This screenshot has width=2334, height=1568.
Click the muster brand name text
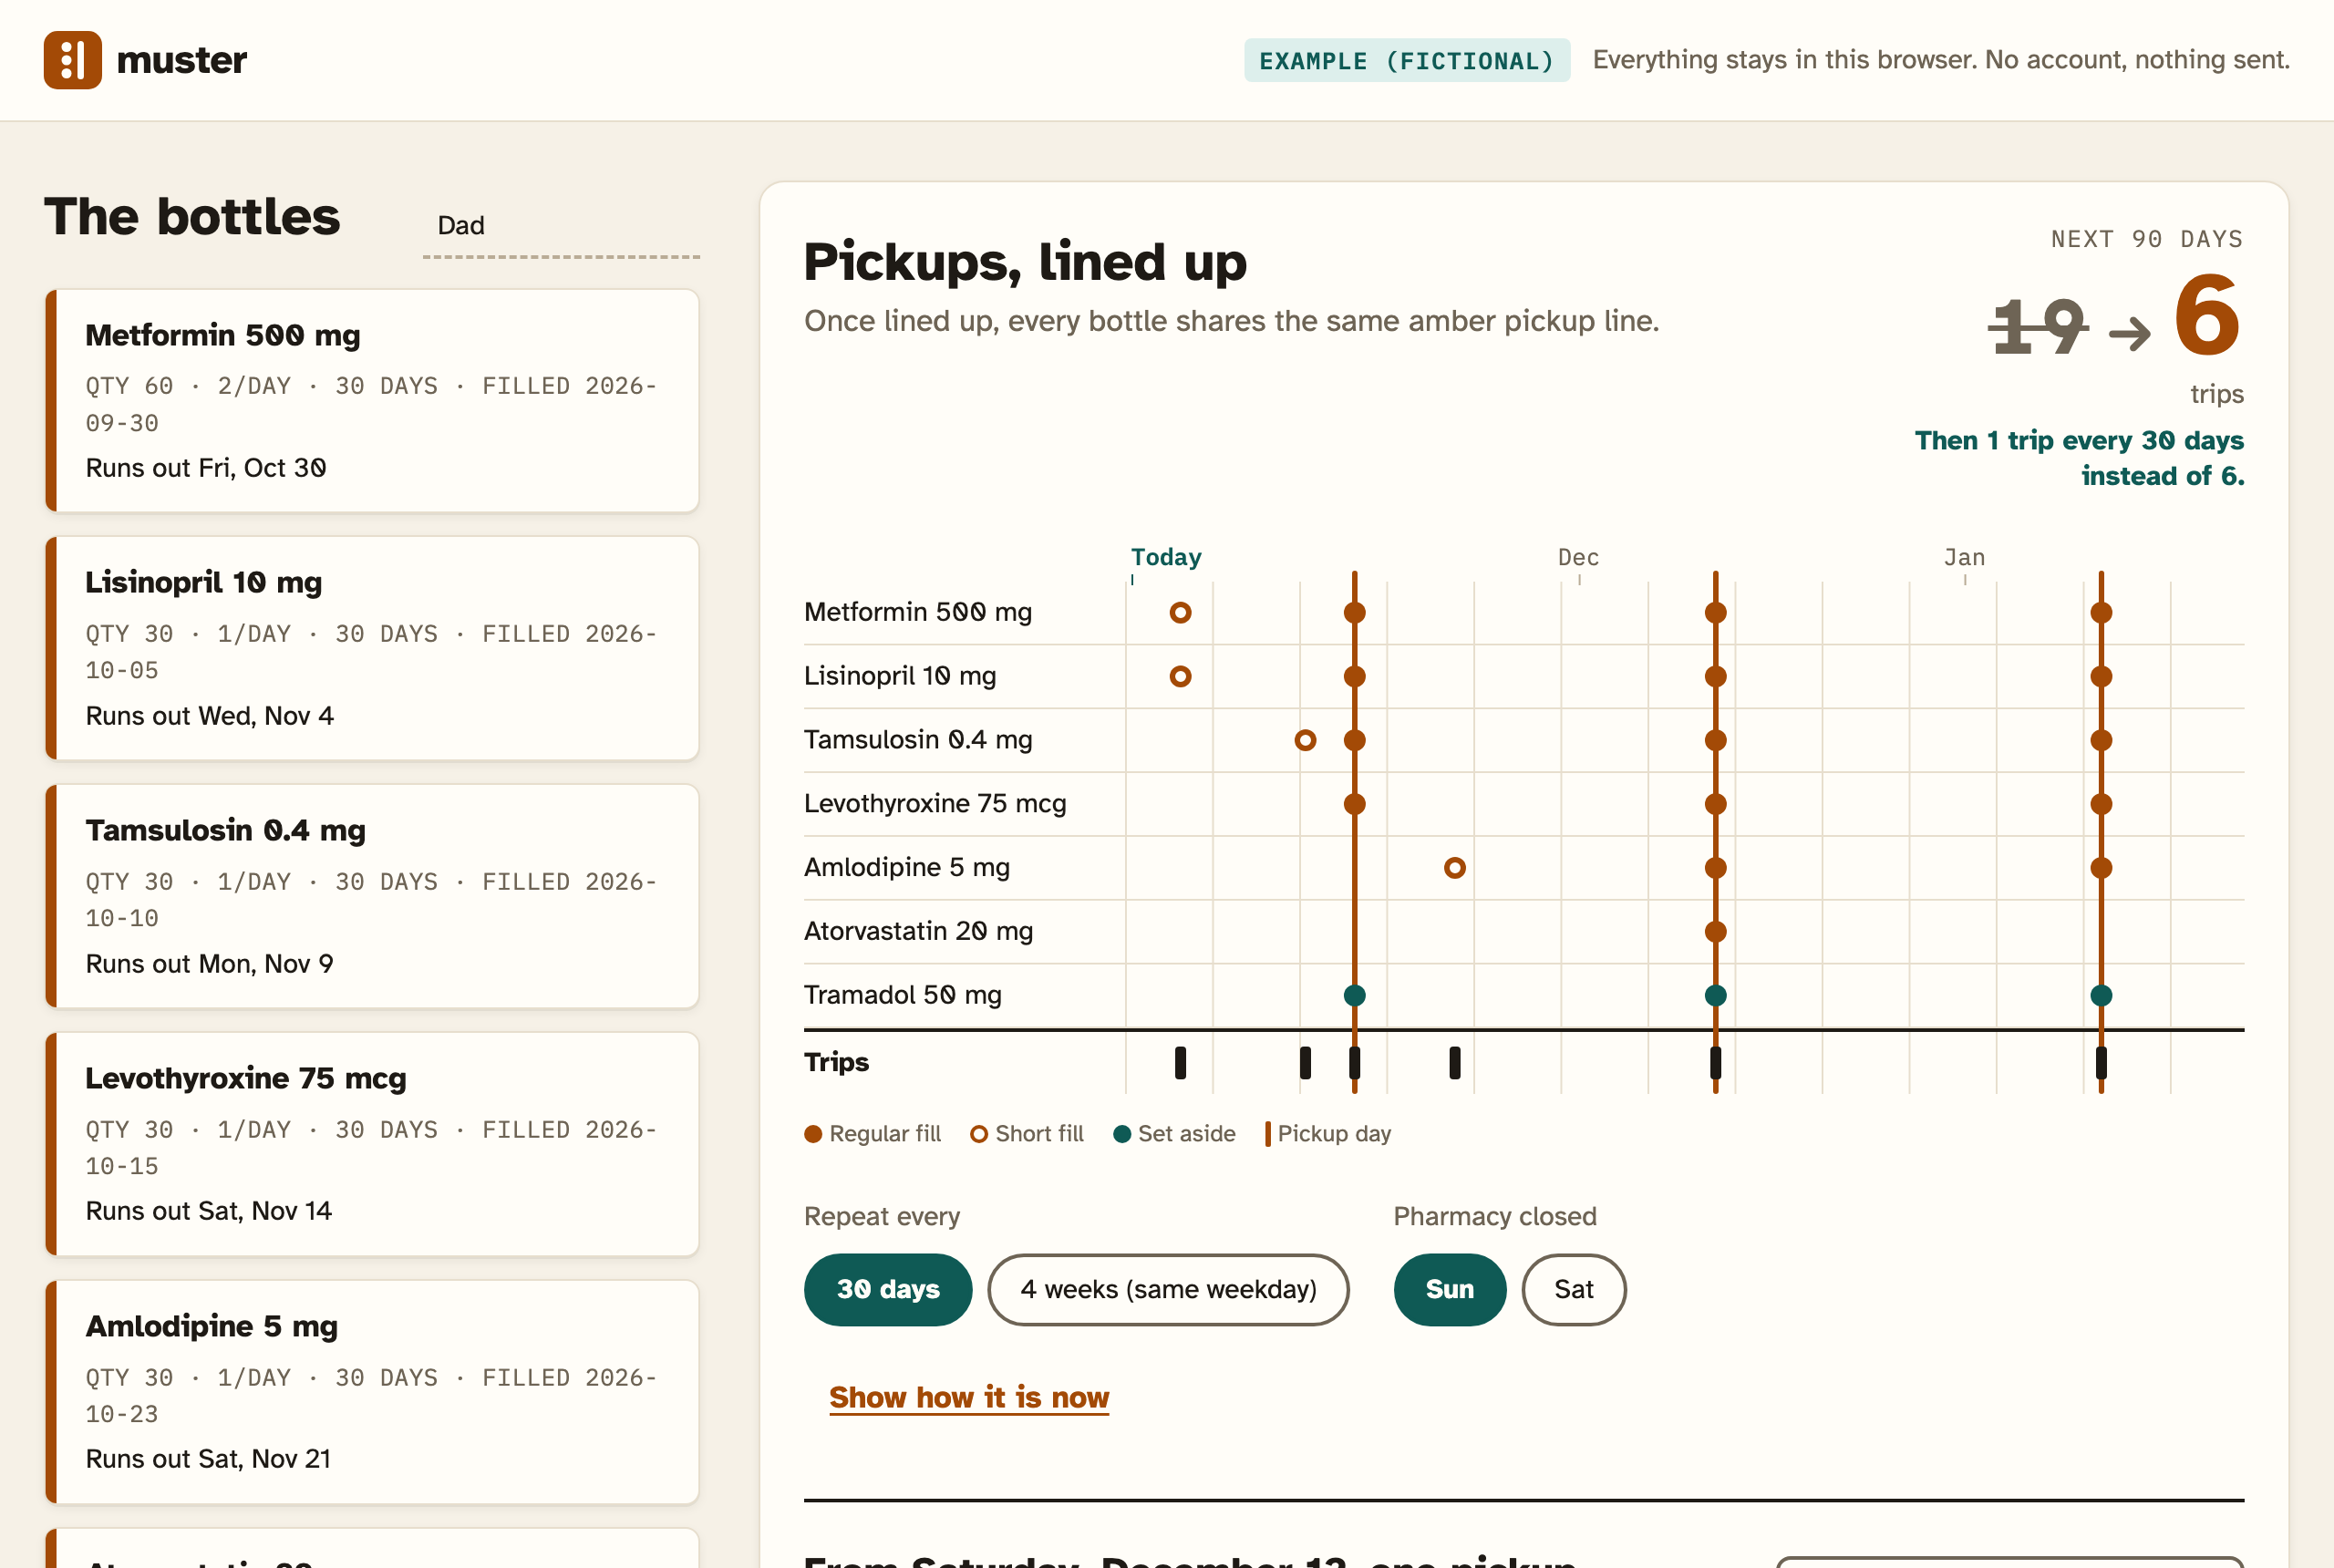pos(182,60)
